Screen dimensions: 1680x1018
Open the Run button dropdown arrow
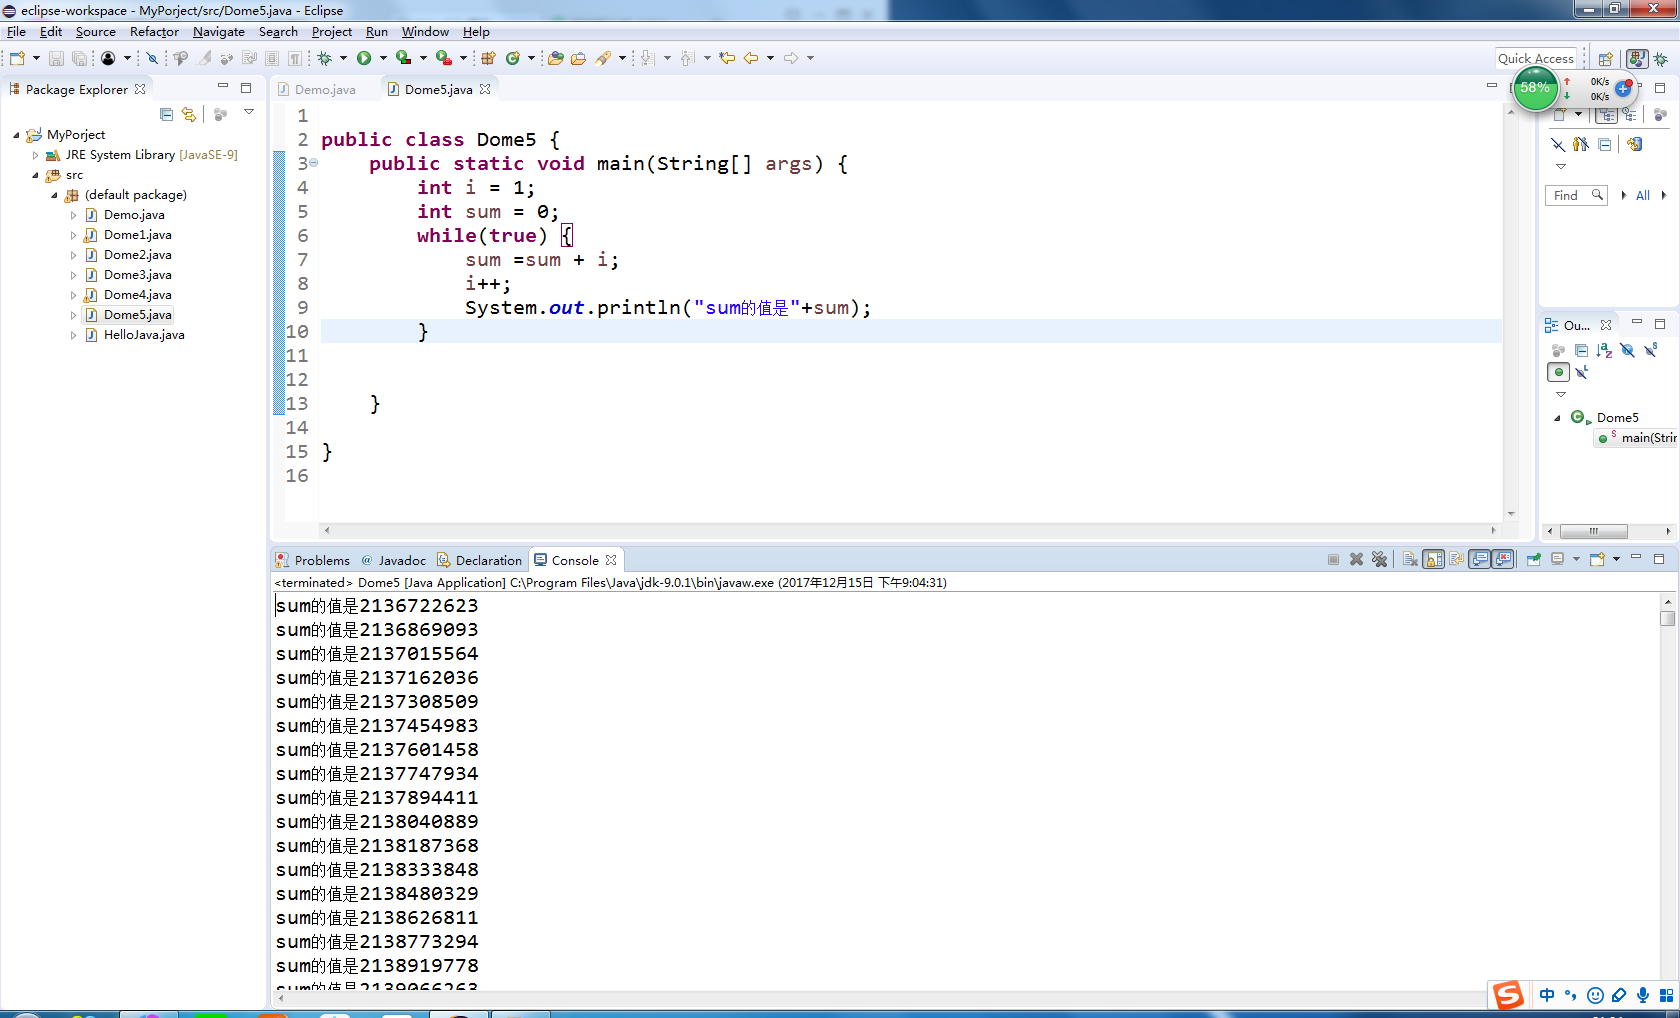tap(383, 58)
